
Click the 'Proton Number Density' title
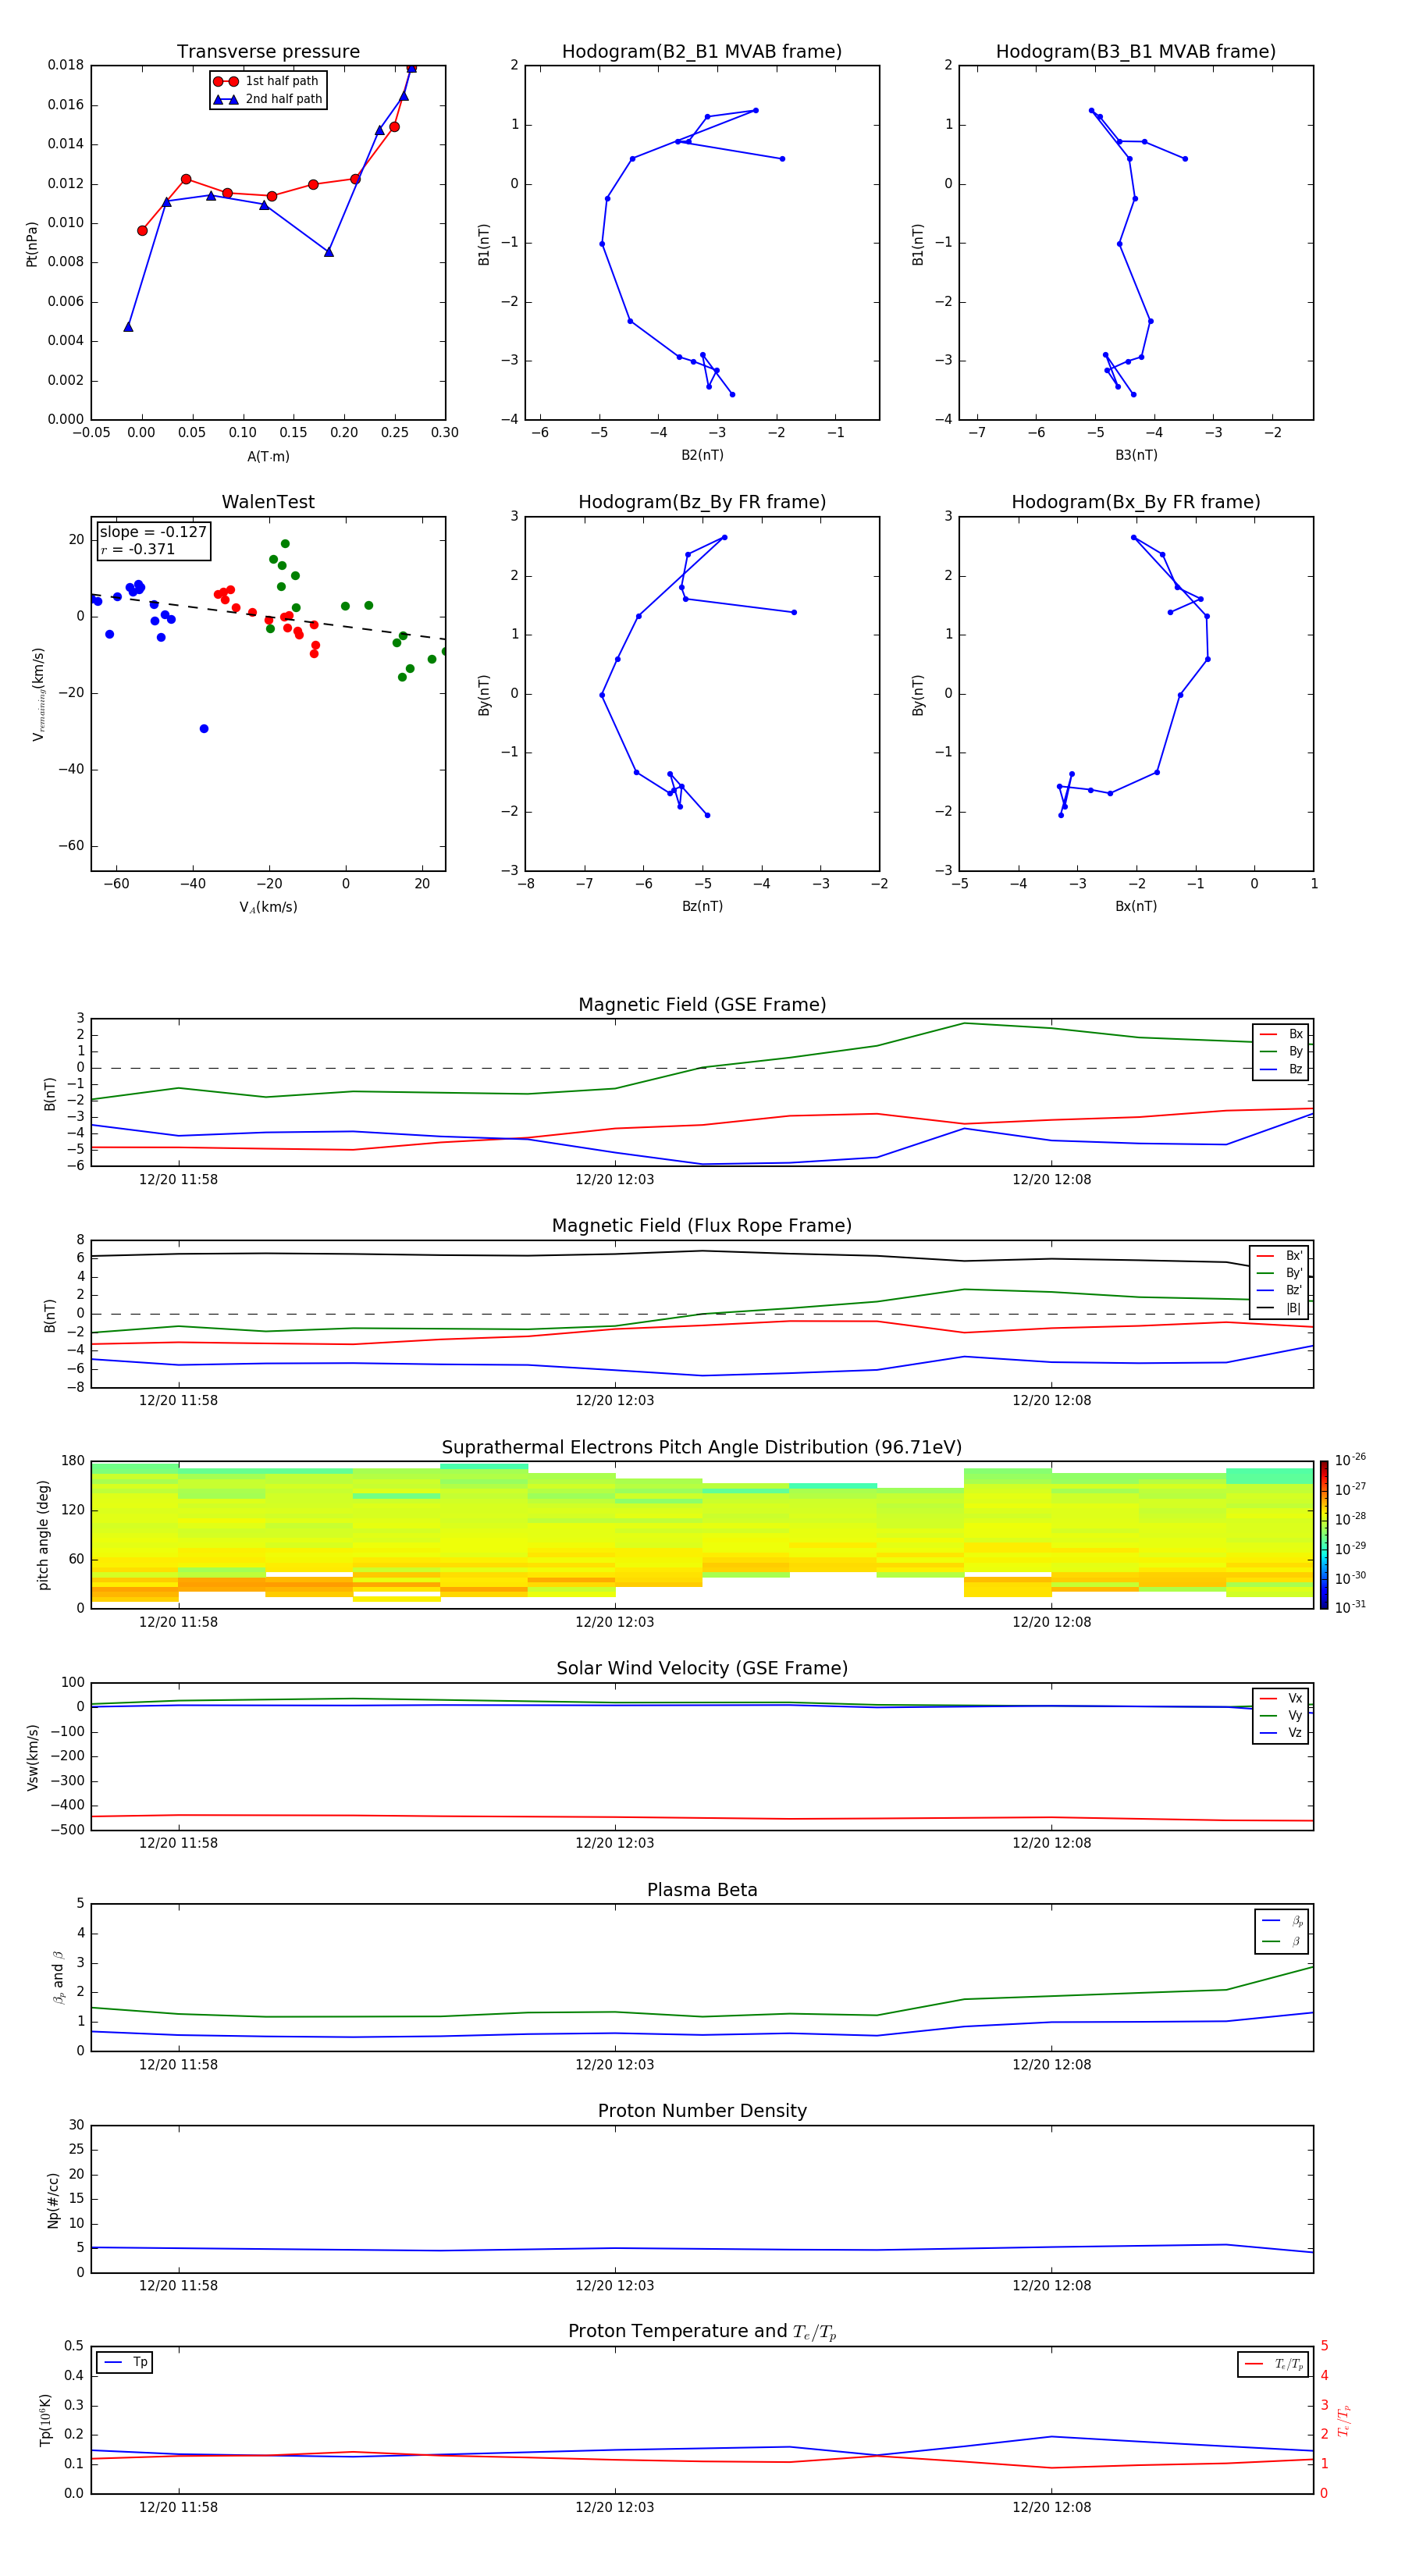point(702,2111)
